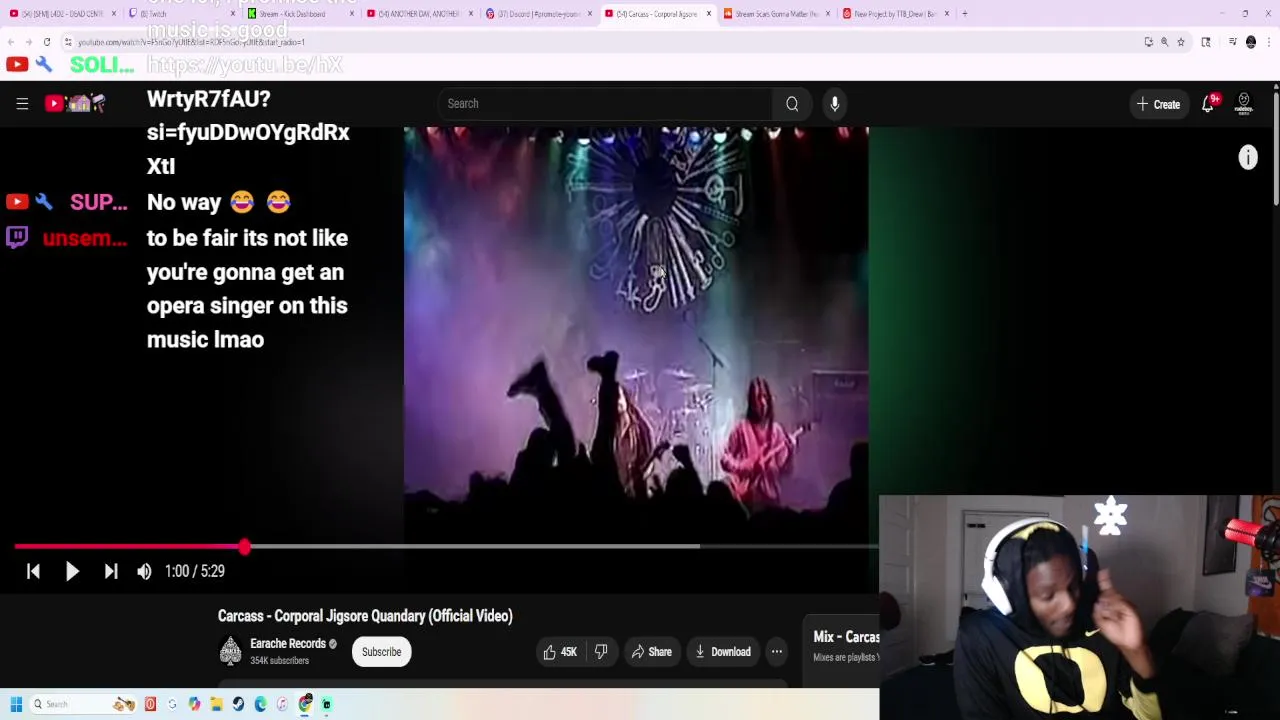
Task: Open Steam from the taskbar
Action: click(238, 704)
